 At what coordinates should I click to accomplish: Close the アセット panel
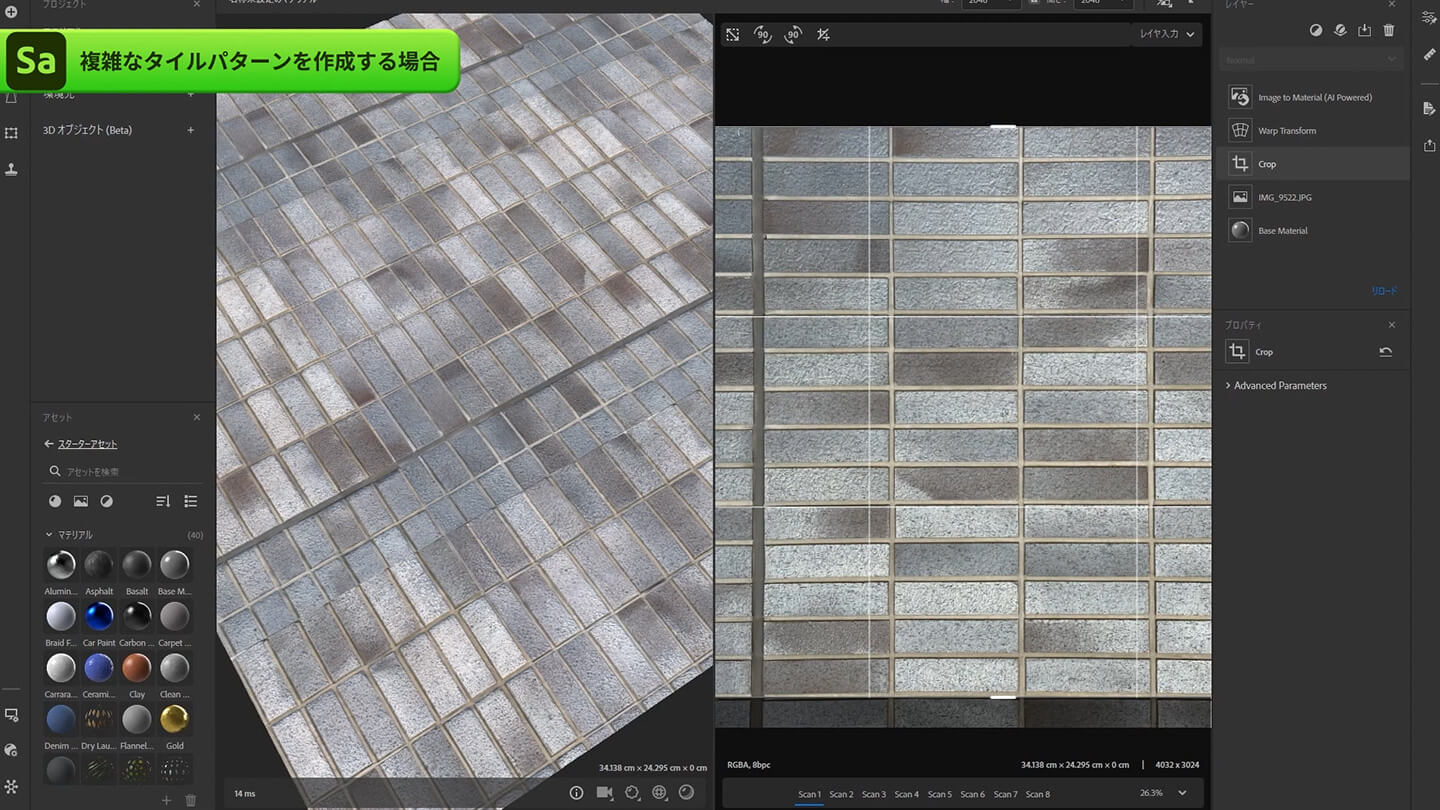(196, 417)
